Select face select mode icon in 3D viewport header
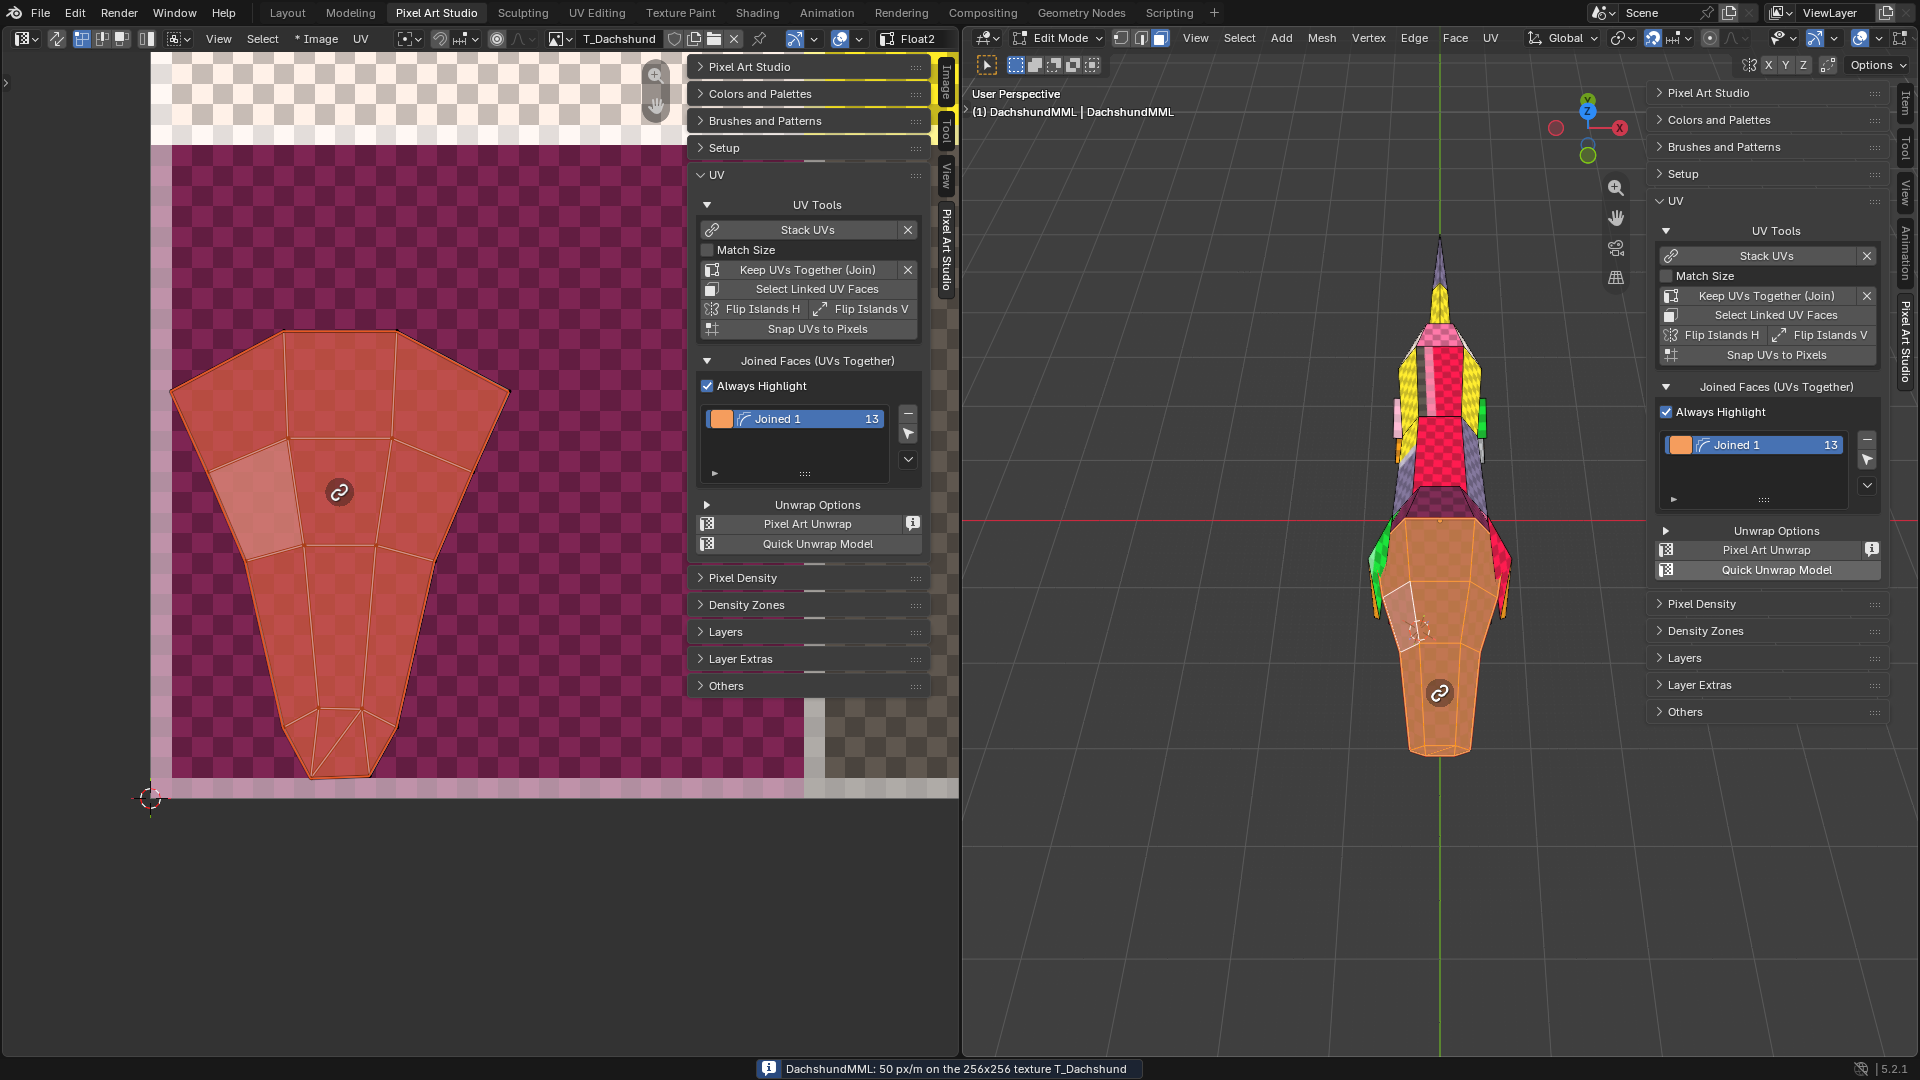 point(1160,38)
